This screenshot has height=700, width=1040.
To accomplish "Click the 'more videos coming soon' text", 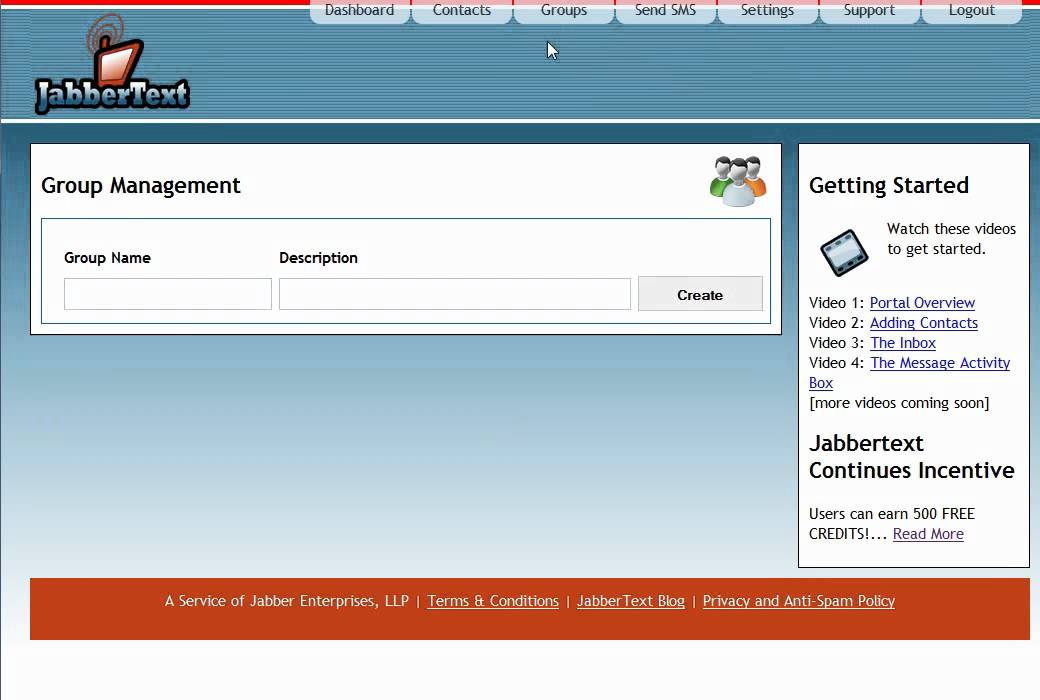I will tap(899, 403).
